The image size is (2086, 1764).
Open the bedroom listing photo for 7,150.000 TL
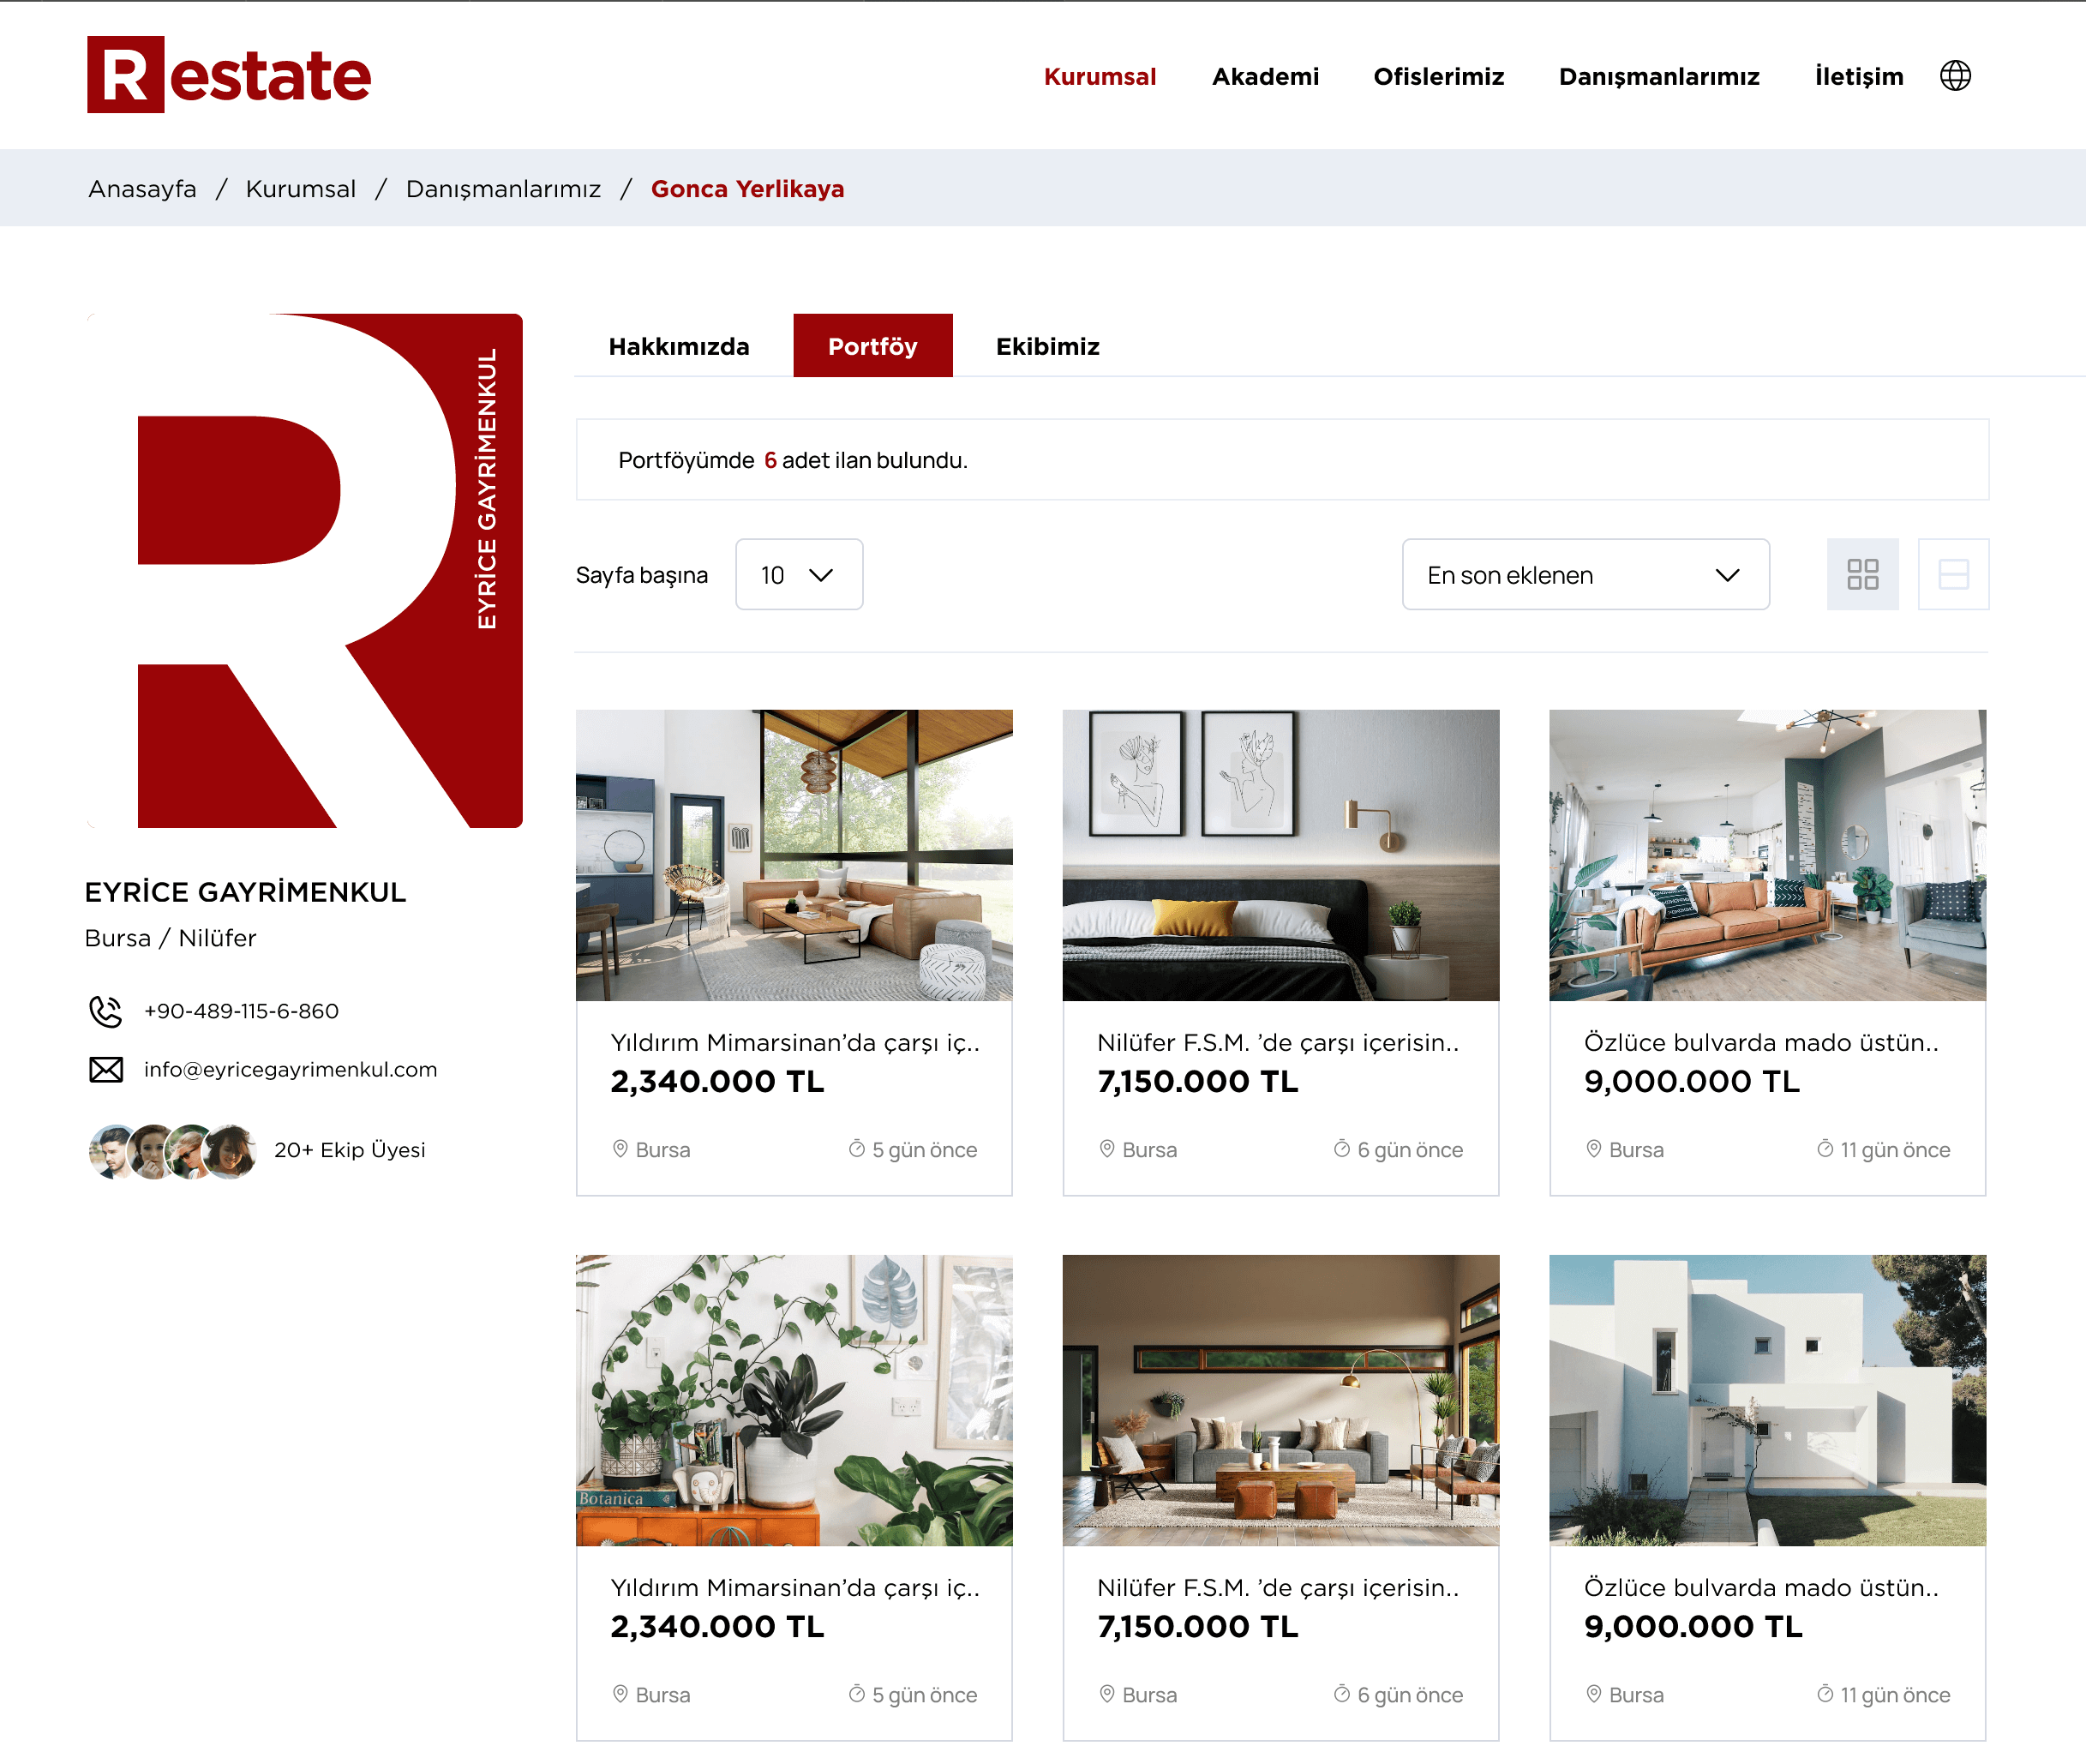[x=1280, y=855]
